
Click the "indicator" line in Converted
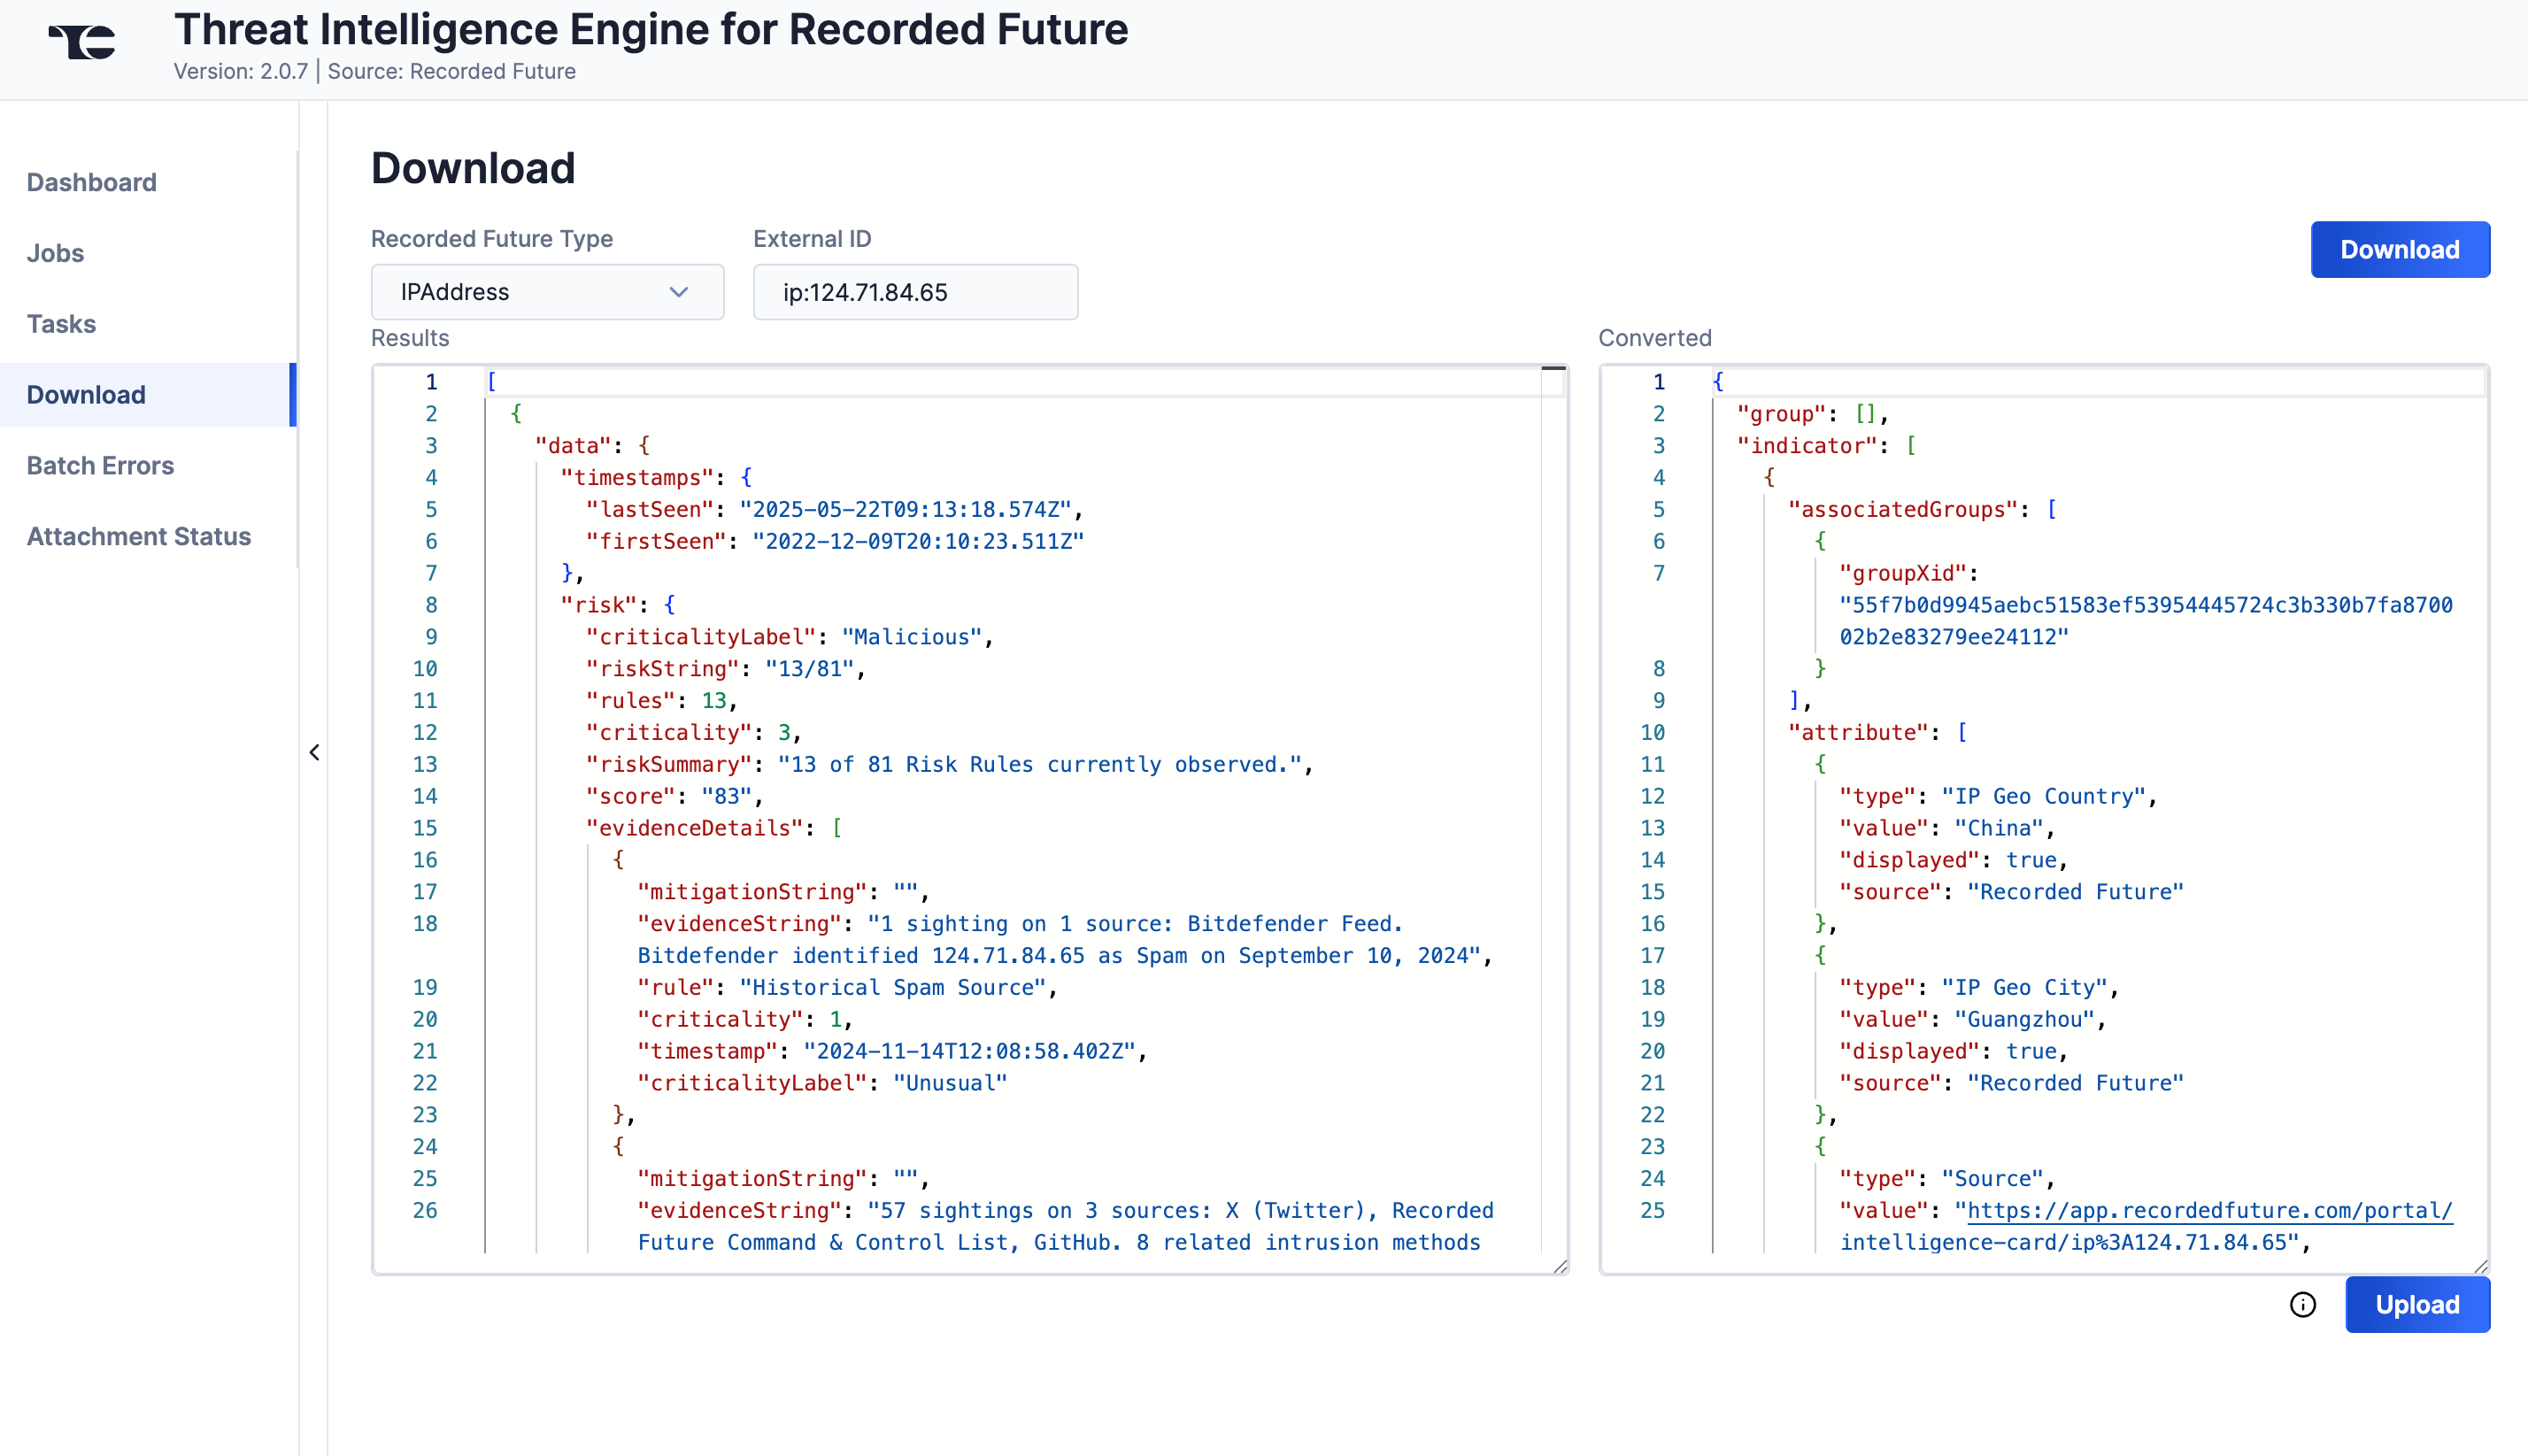point(1826,446)
